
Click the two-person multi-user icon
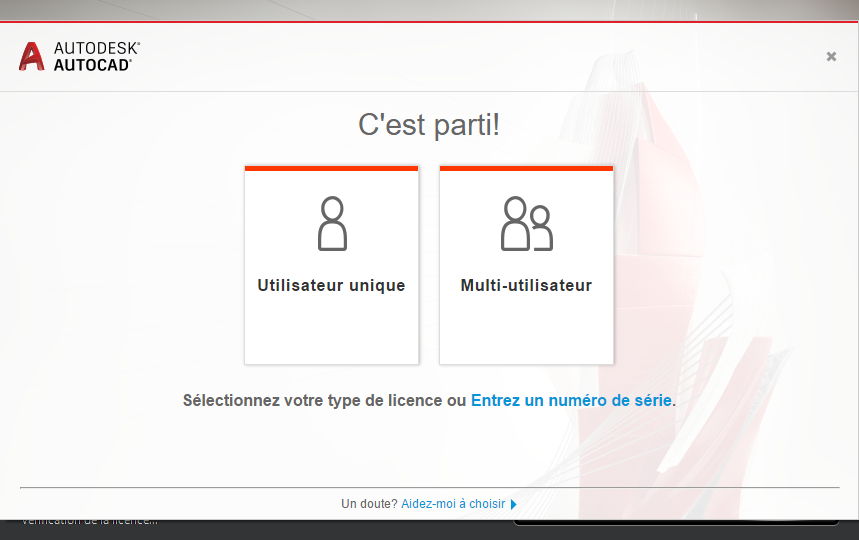[x=526, y=223]
